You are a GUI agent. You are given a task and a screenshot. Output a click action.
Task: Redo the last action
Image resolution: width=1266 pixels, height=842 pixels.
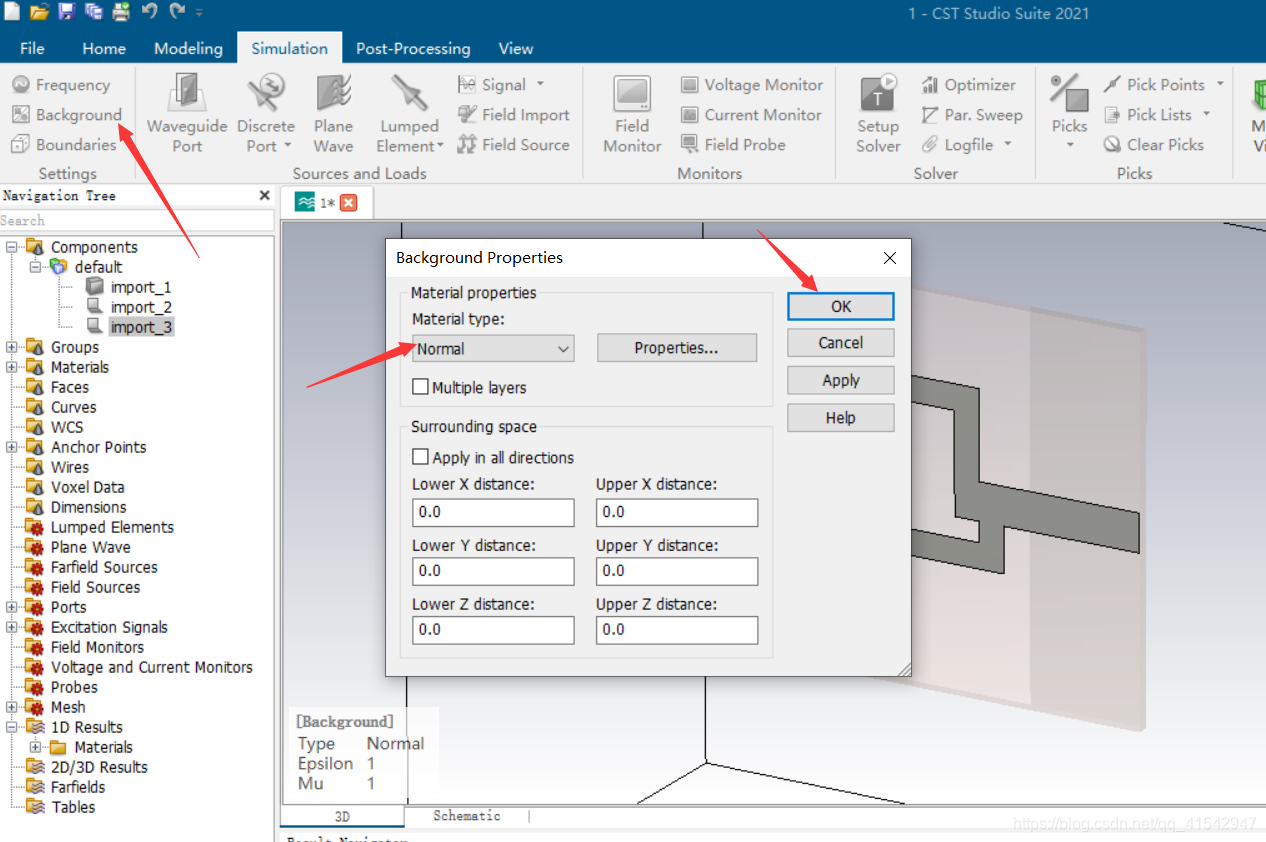coord(177,12)
